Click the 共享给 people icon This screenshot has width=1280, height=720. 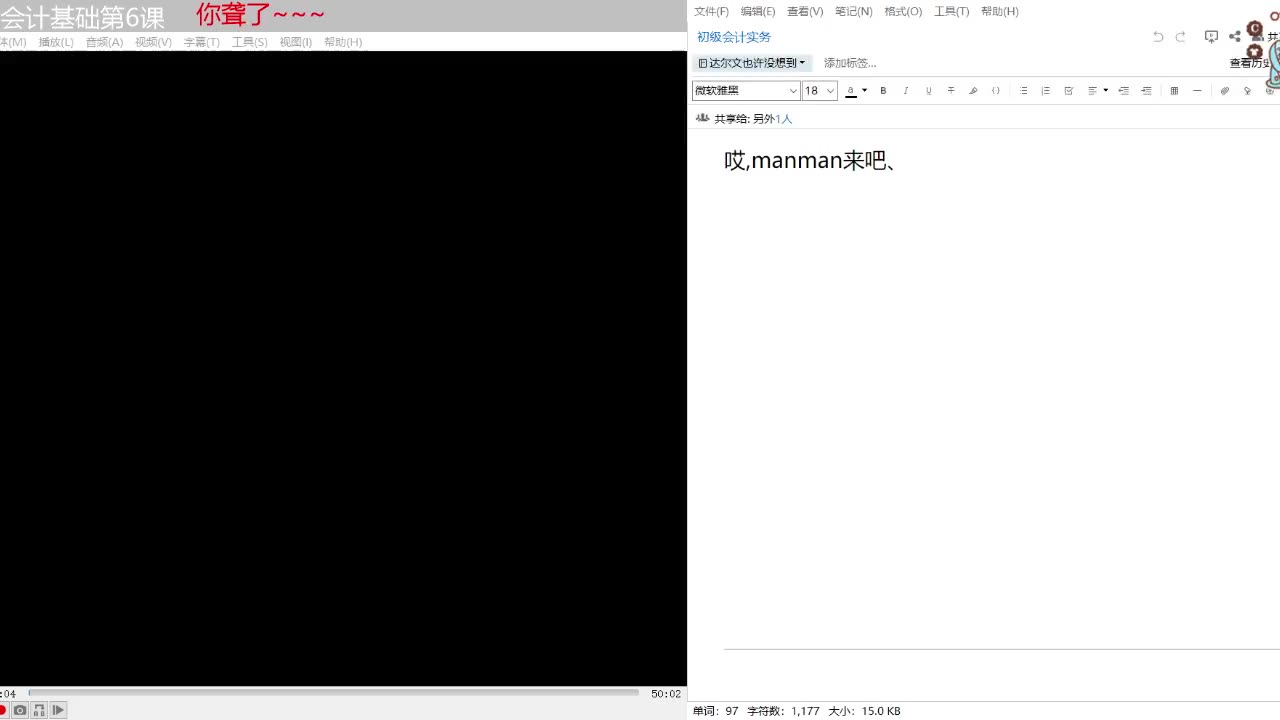coord(702,118)
